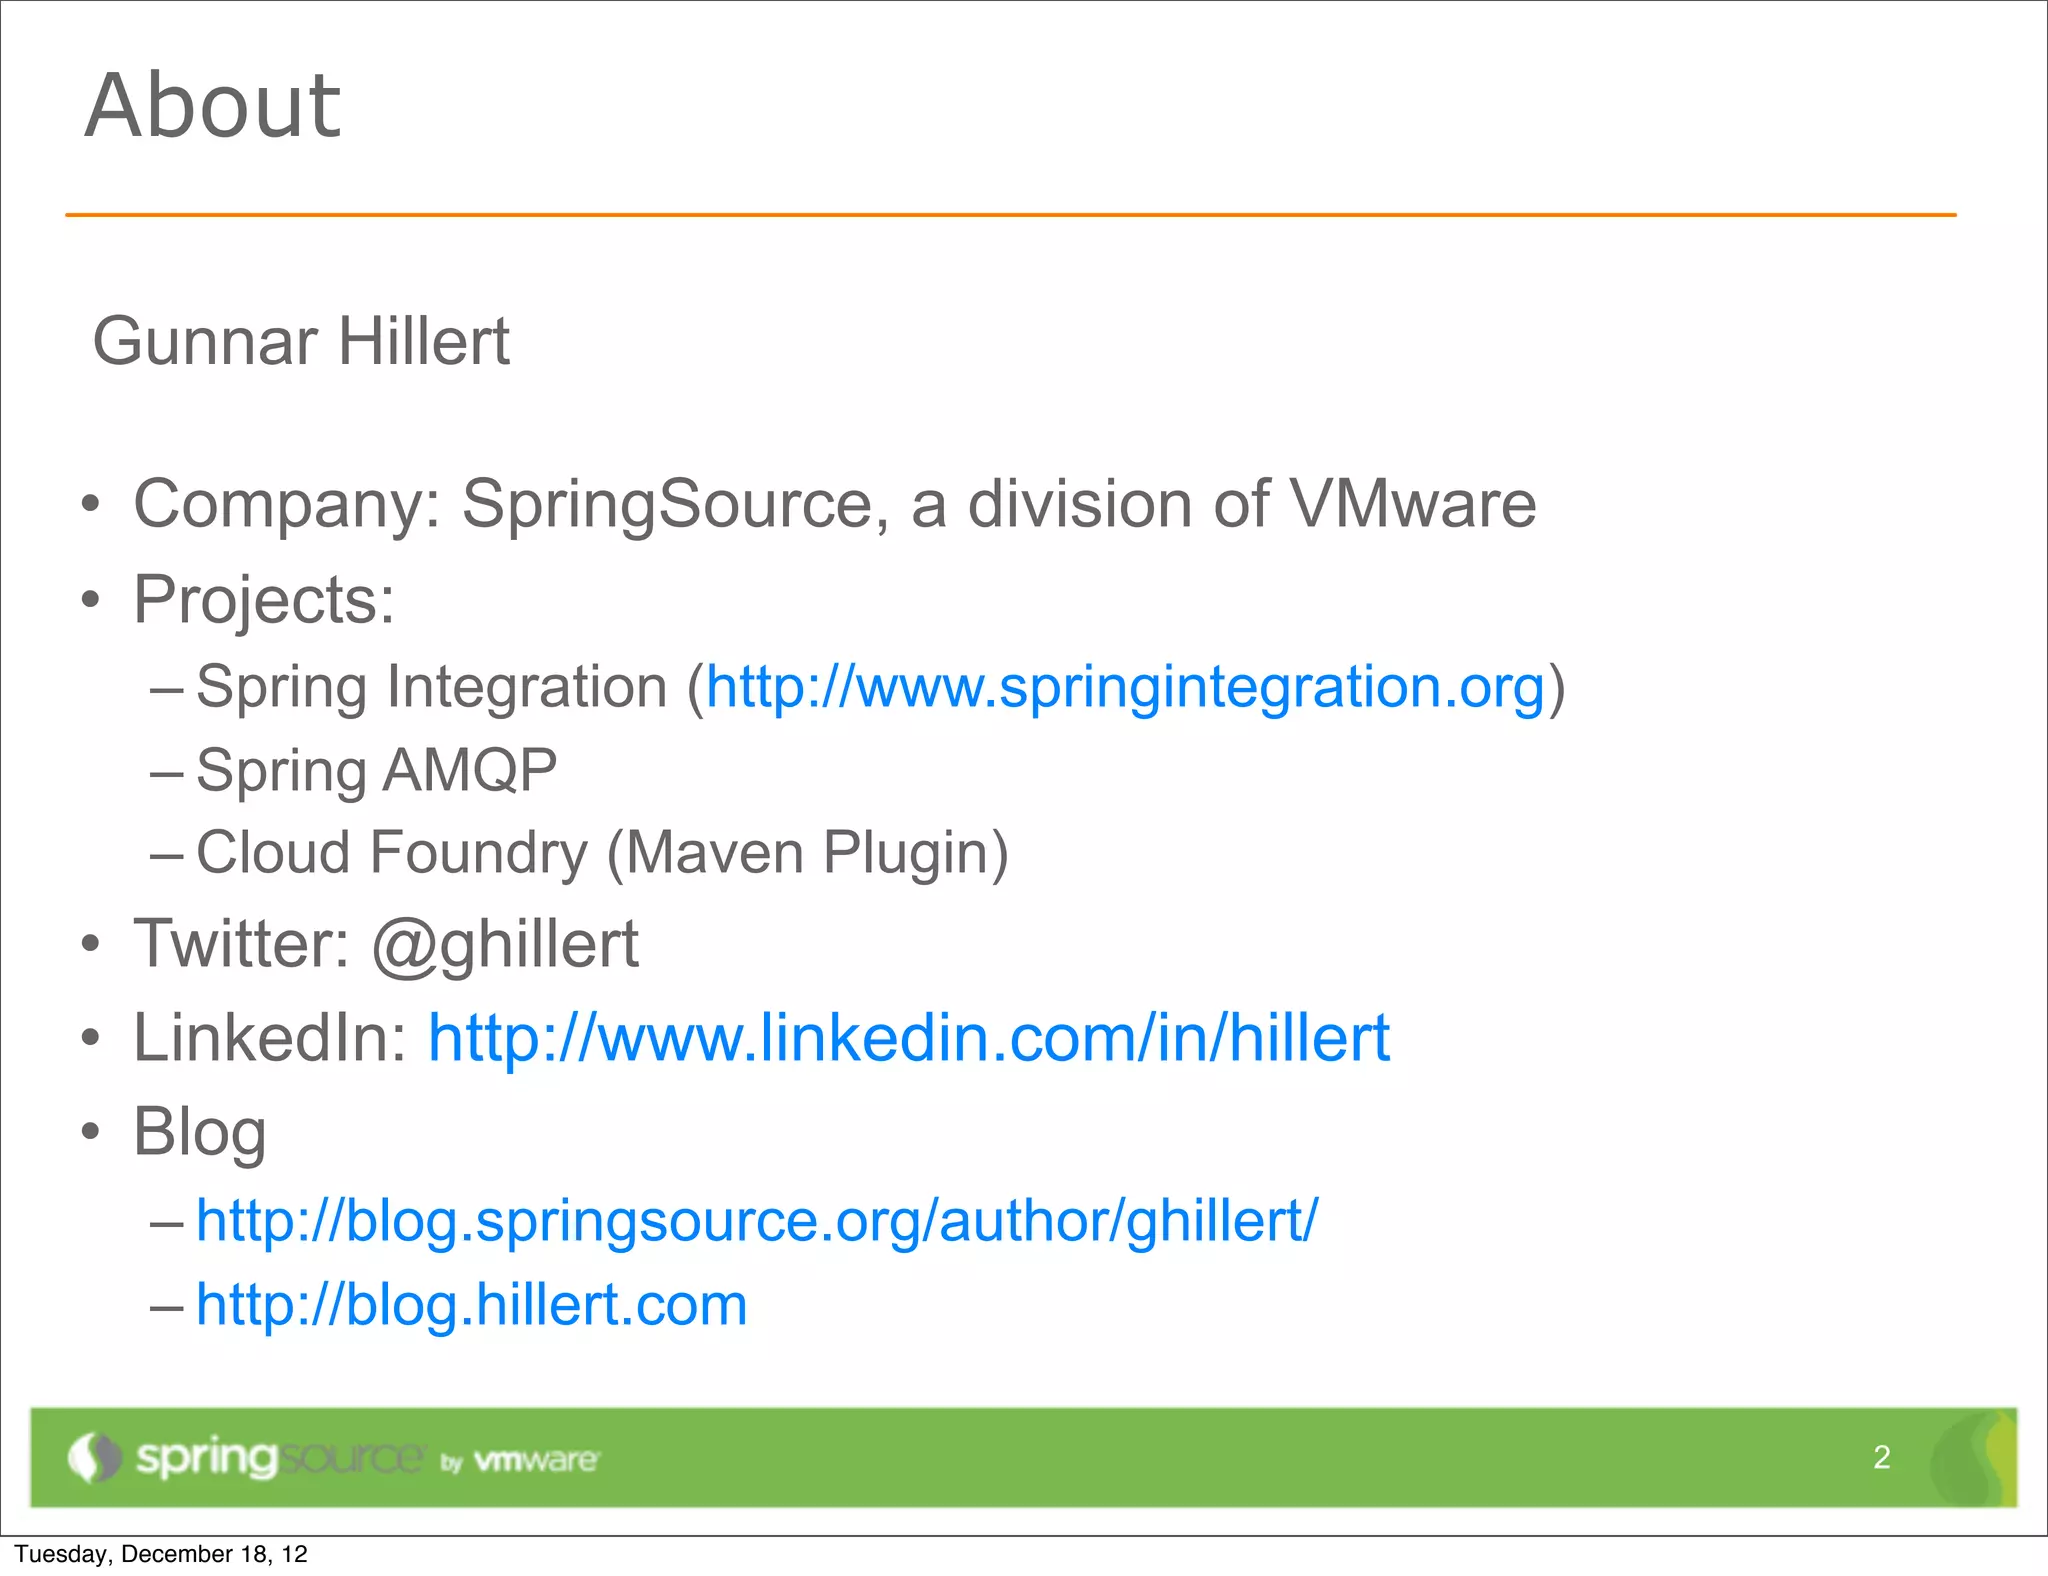The height and width of the screenshot is (1576, 2048).
Task: Click slide page number 2
Action: 1881,1457
